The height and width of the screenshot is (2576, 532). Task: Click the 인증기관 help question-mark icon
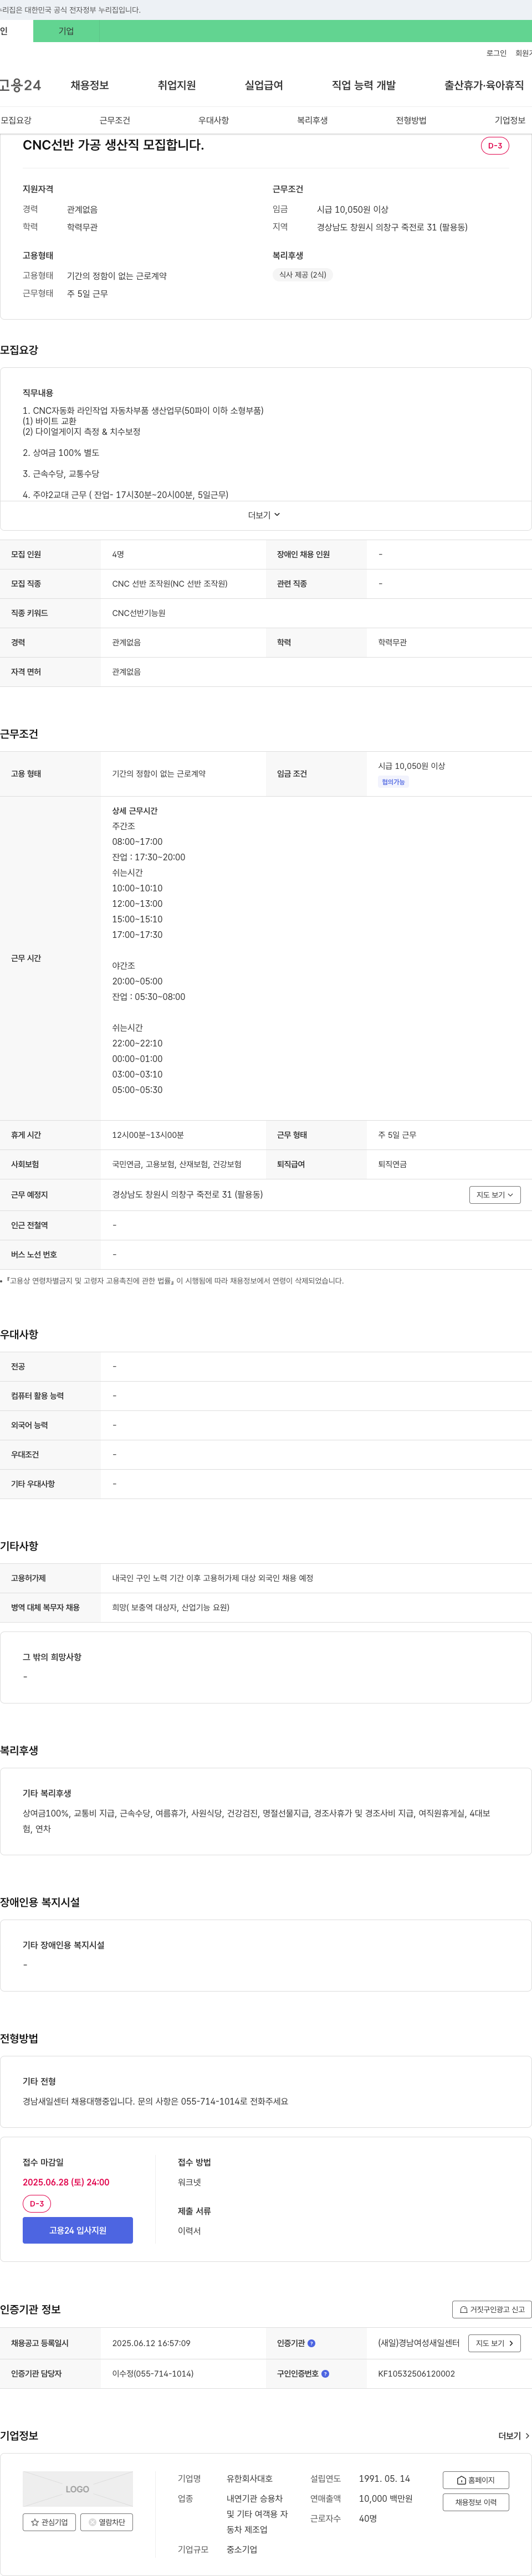311,2343
